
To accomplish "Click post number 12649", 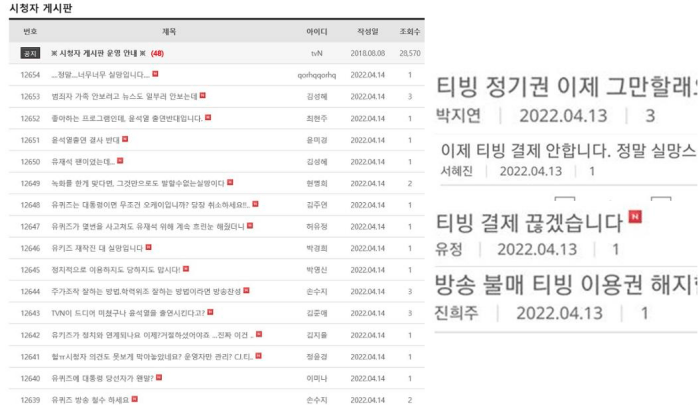I will (30, 184).
